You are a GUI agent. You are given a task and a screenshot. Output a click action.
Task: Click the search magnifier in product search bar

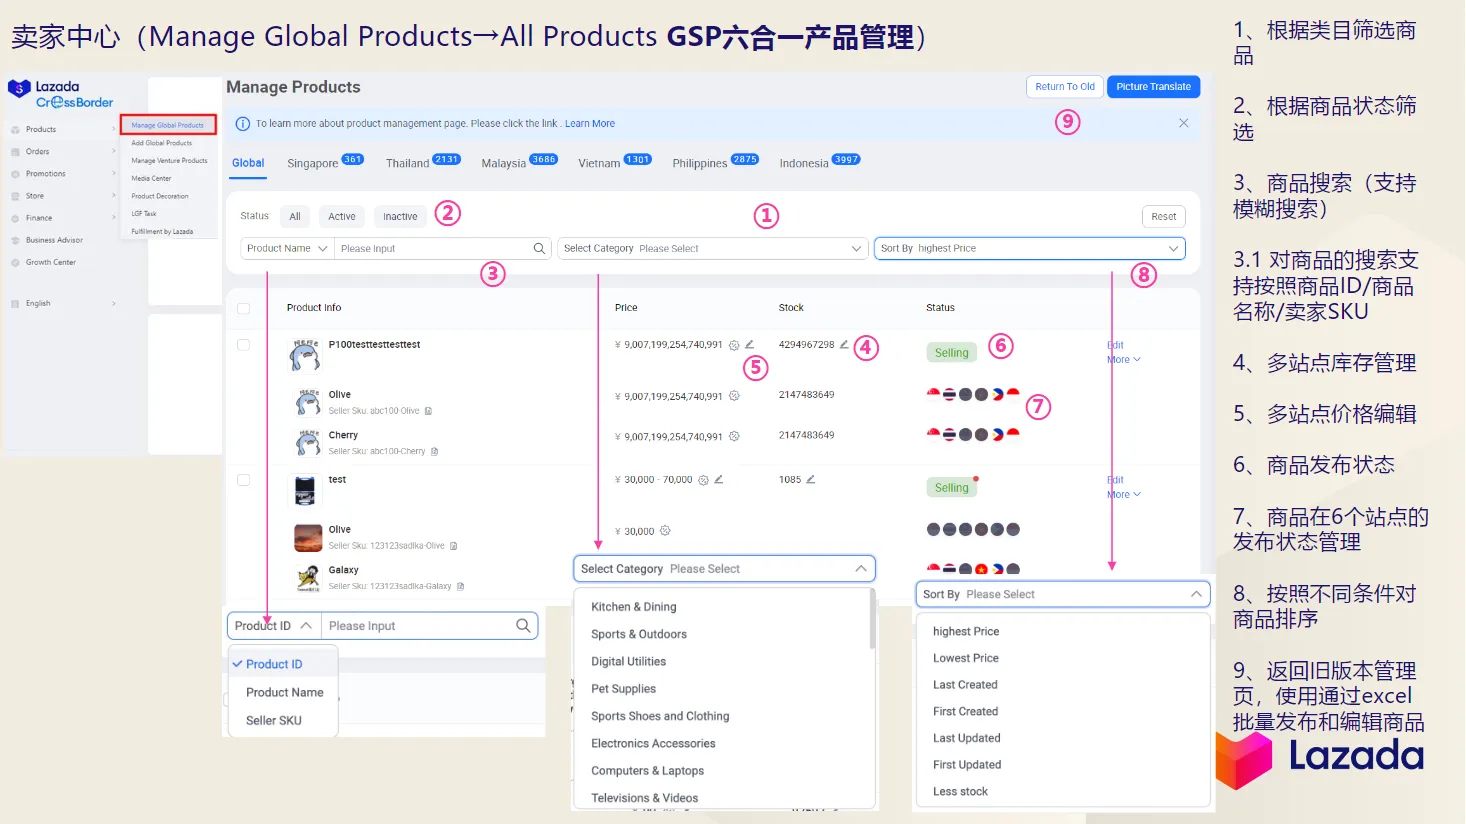tap(539, 247)
